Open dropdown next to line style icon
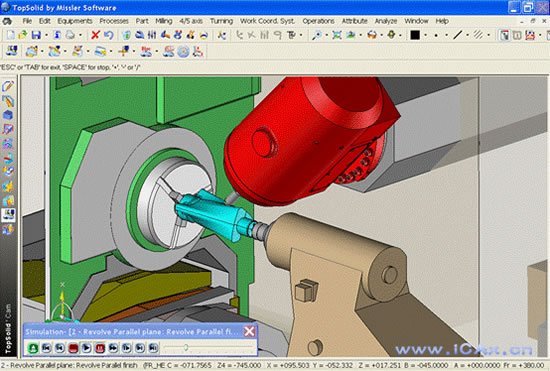 (x=467, y=35)
